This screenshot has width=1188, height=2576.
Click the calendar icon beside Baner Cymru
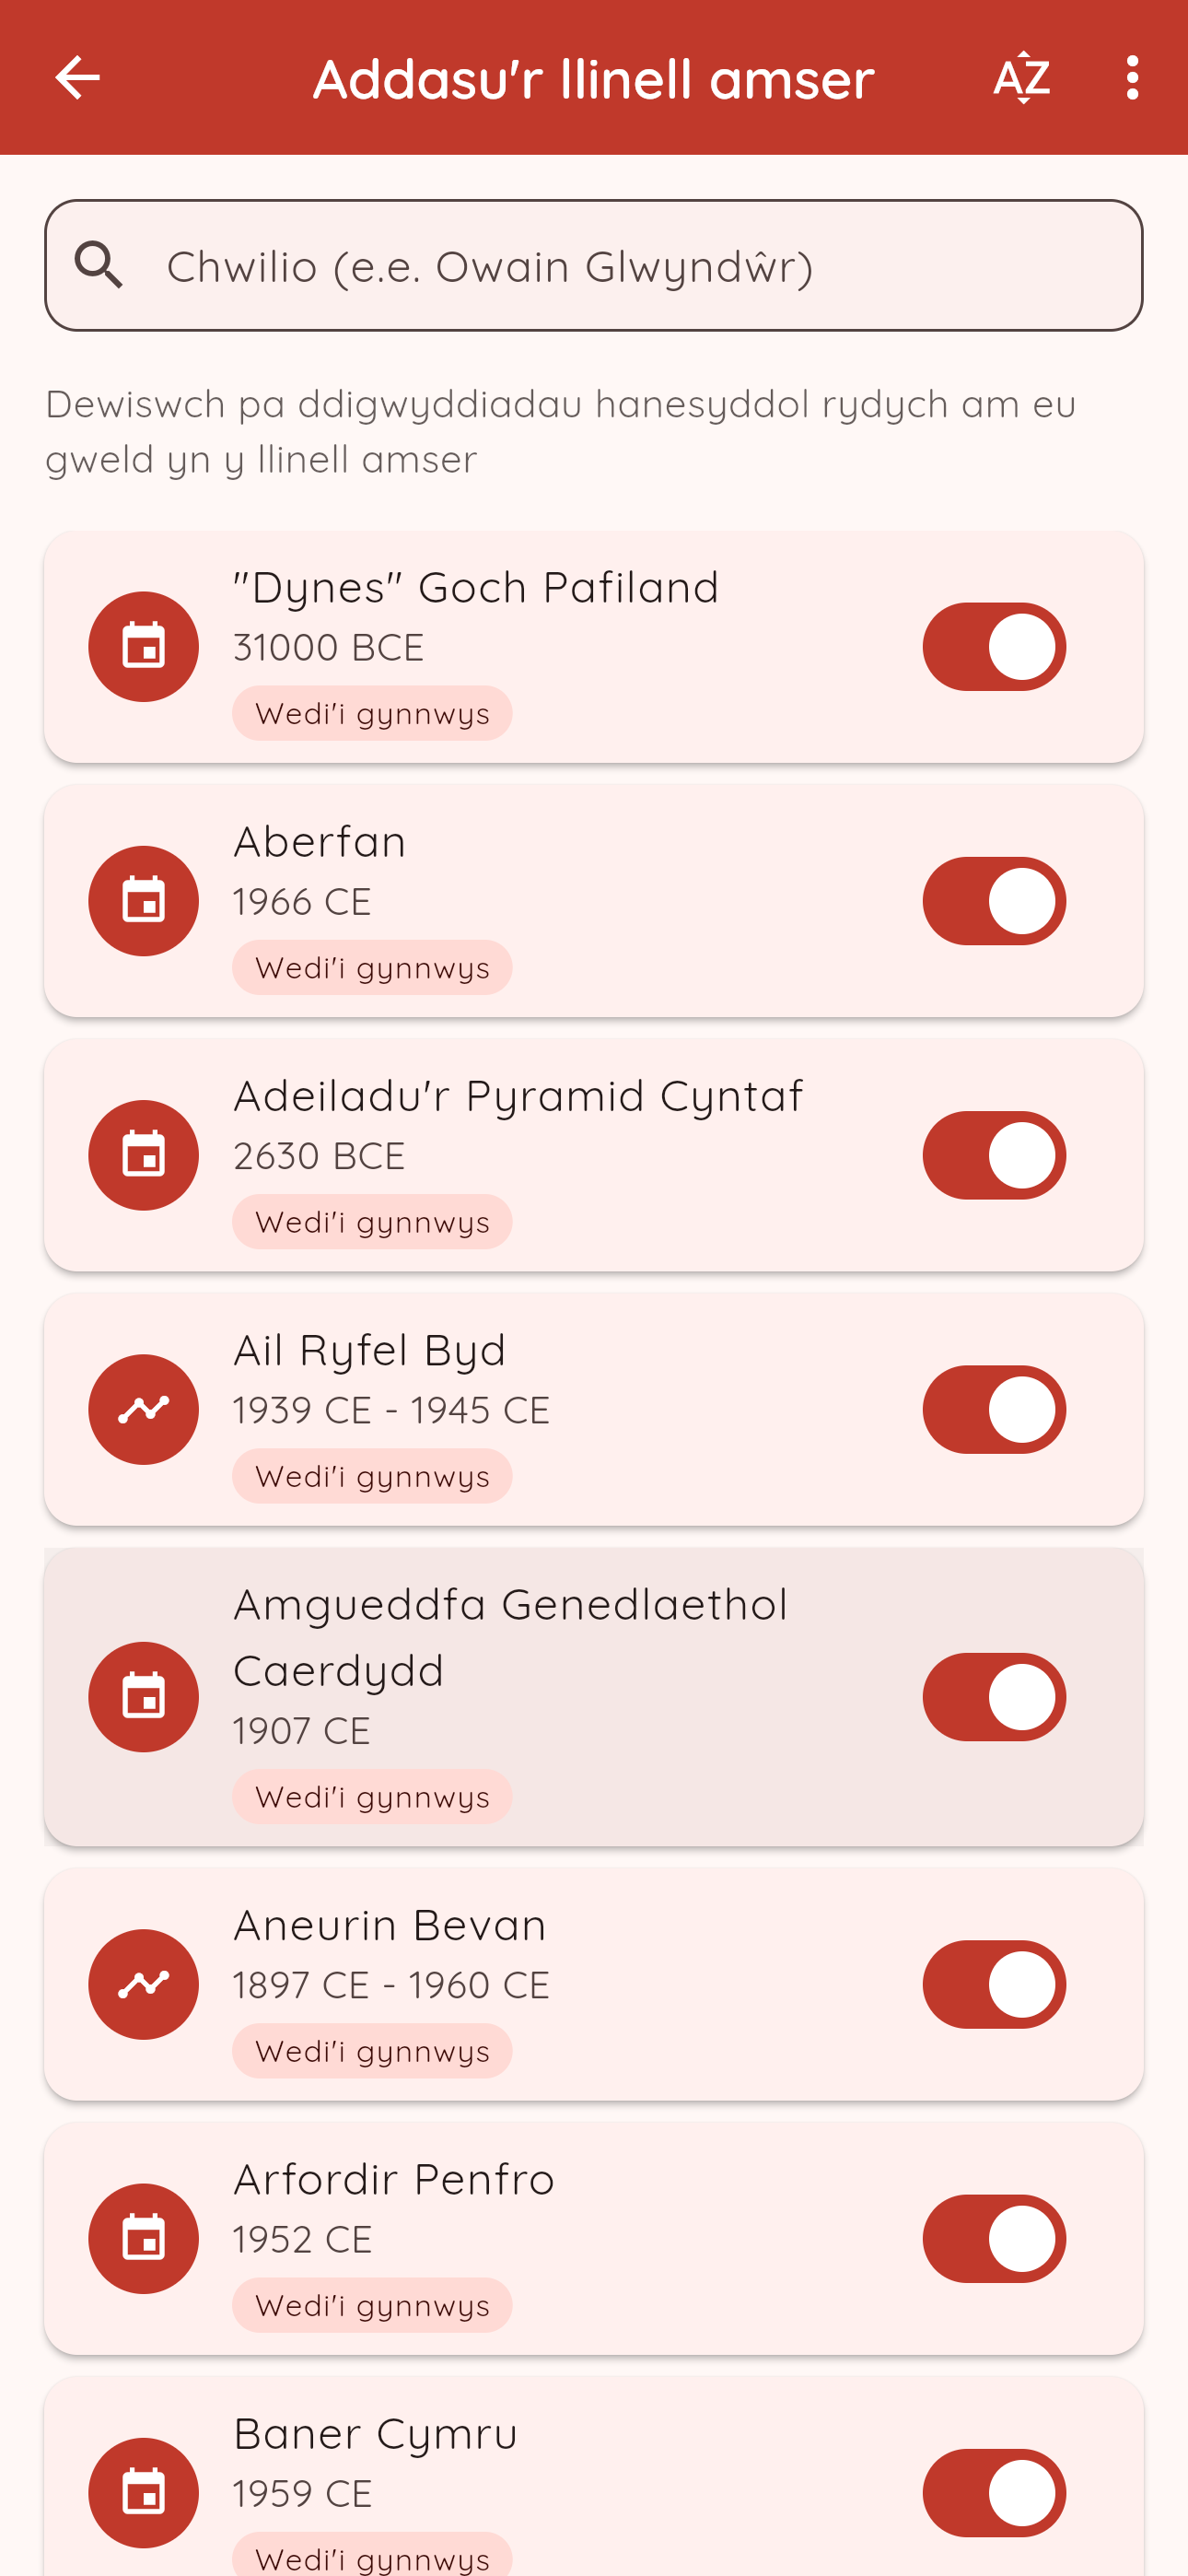[x=143, y=2493]
